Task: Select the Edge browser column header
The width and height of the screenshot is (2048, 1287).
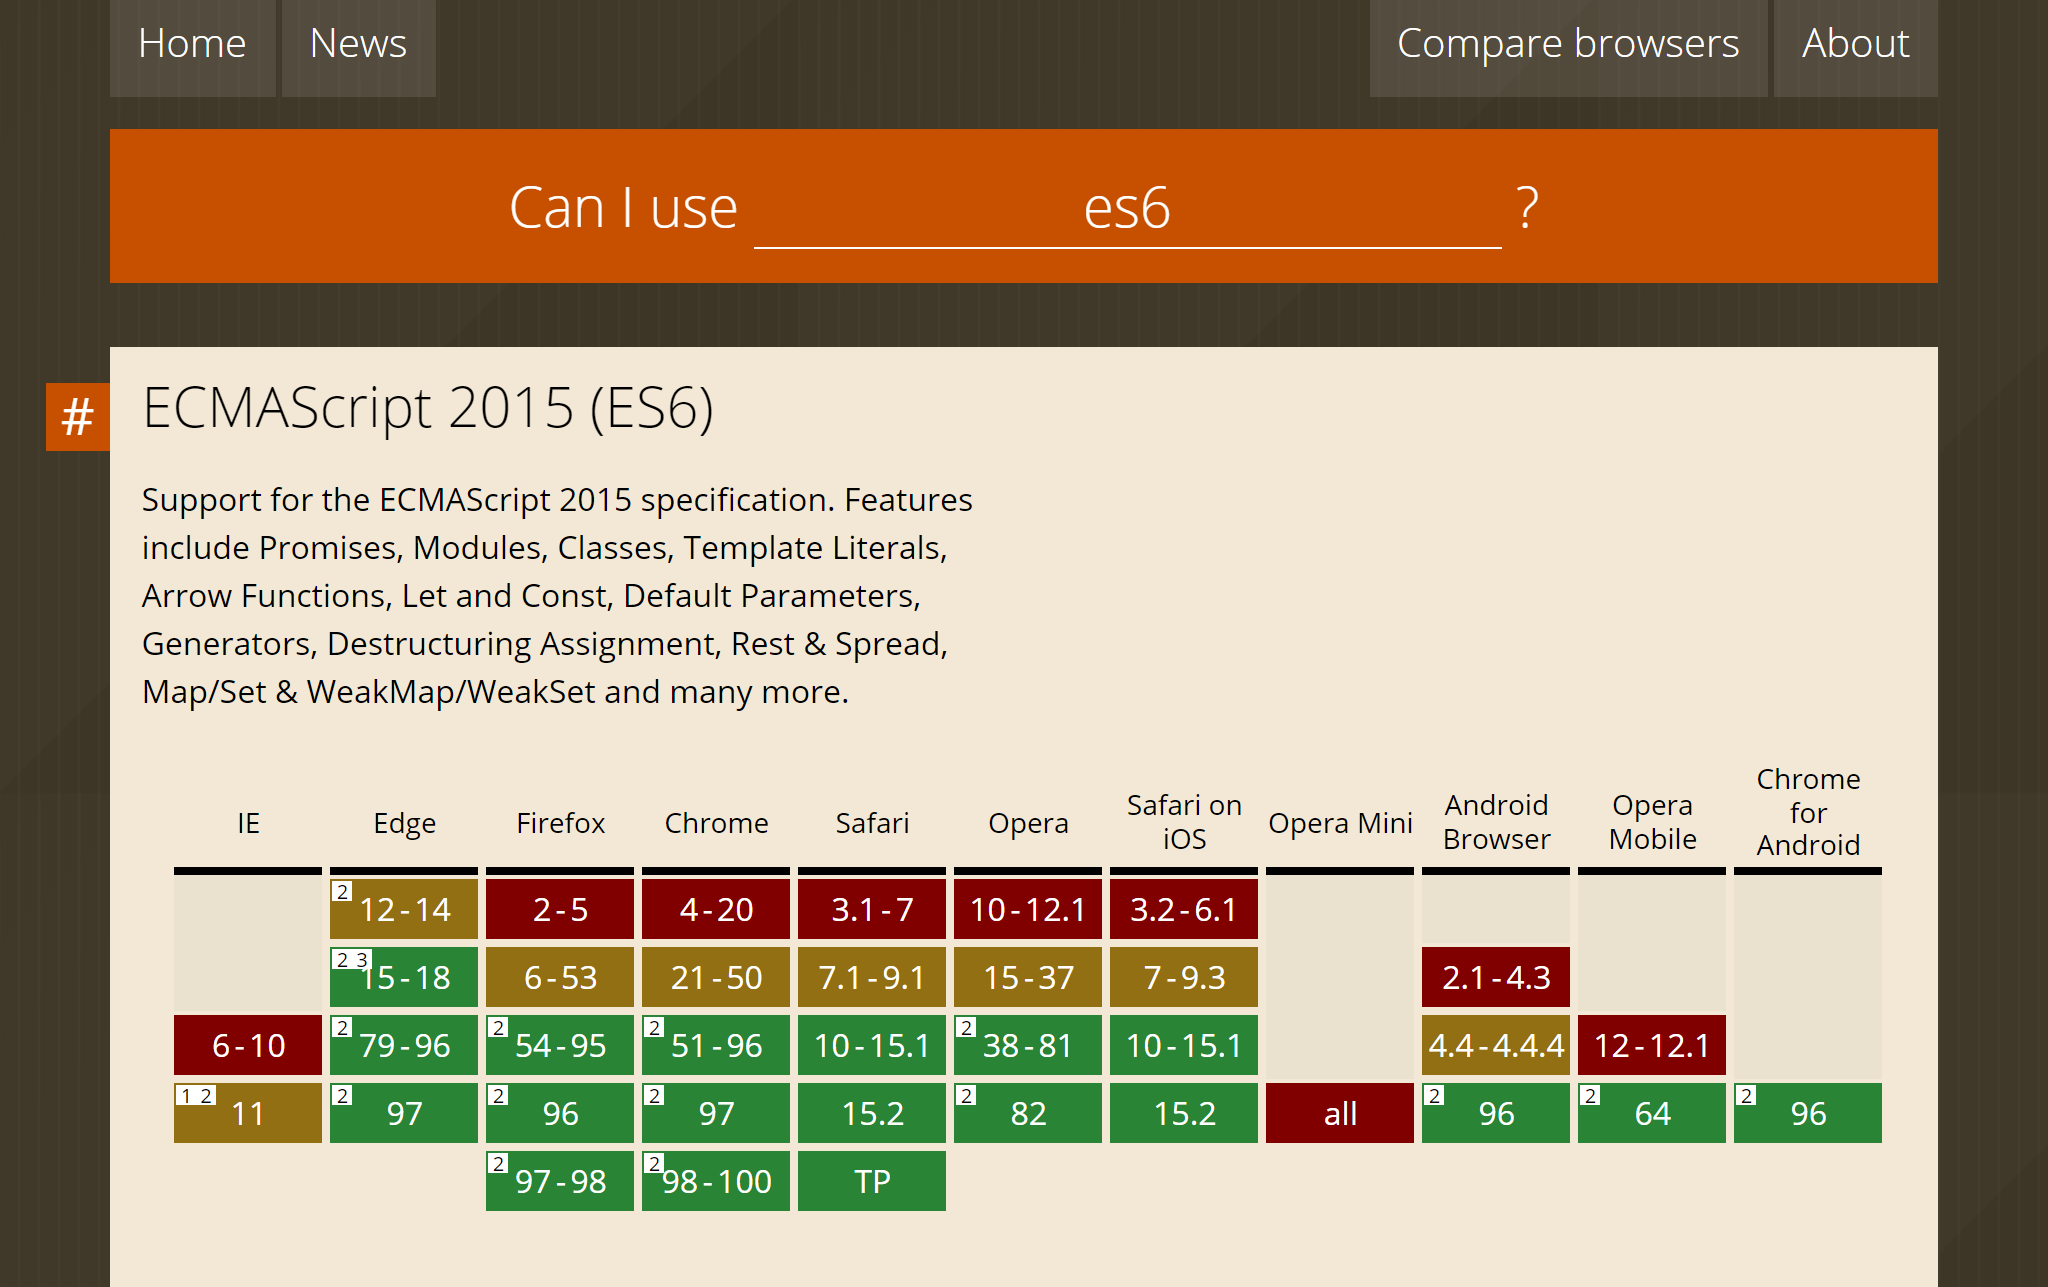Action: click(x=404, y=823)
